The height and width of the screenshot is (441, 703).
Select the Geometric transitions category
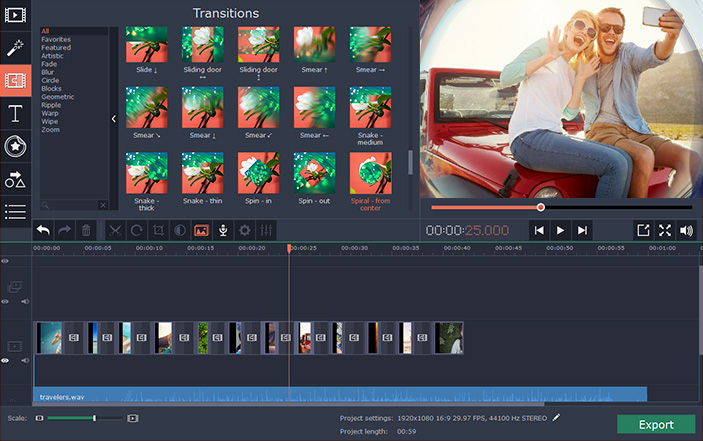tap(55, 97)
